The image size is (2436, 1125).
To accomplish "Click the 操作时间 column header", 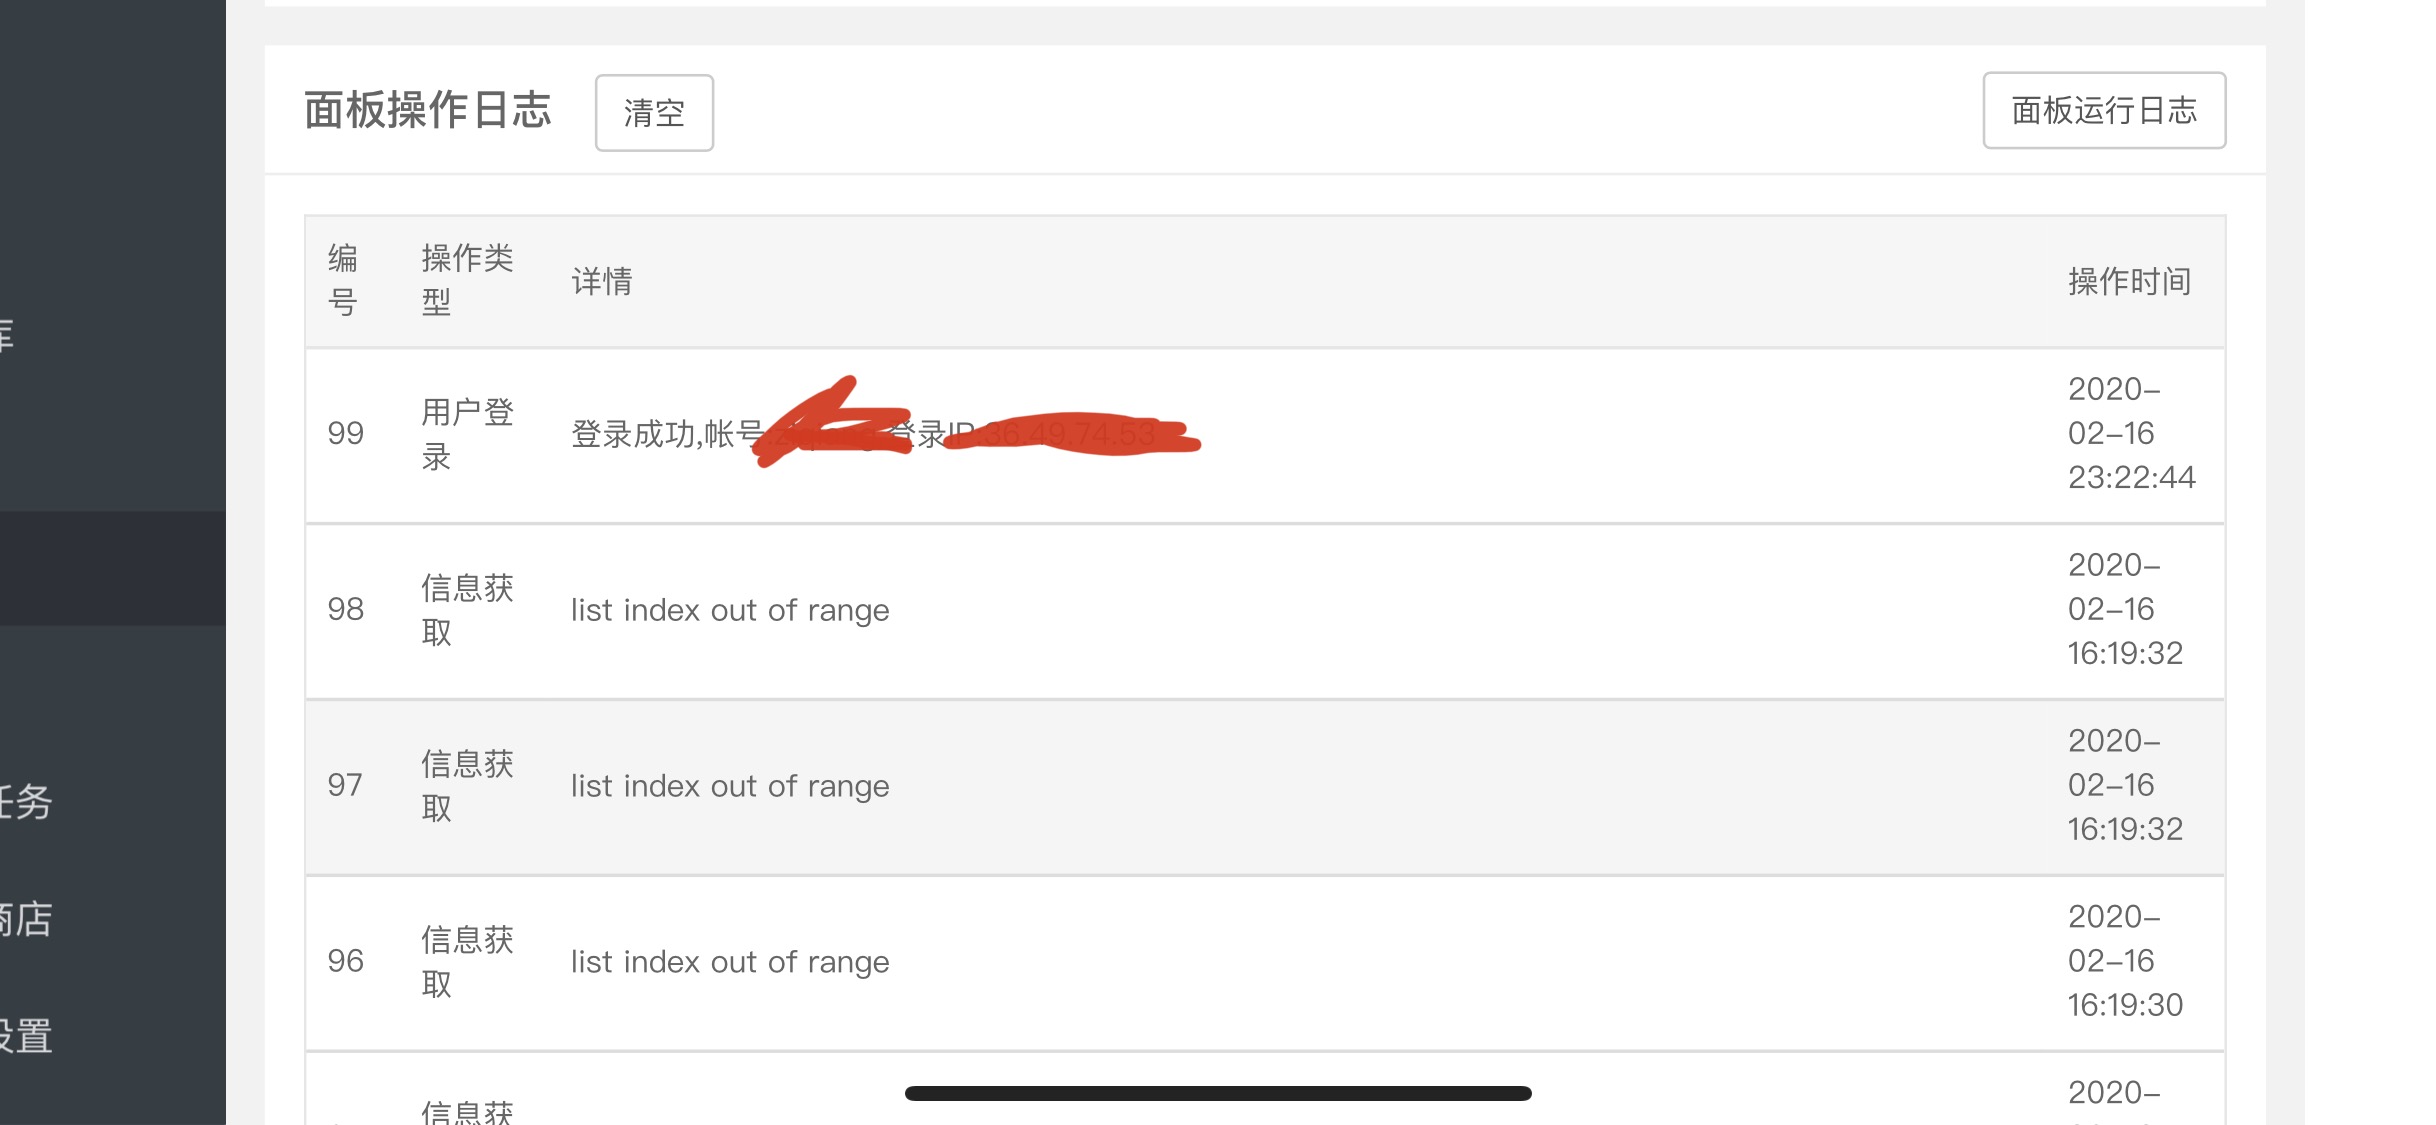I will (2129, 282).
